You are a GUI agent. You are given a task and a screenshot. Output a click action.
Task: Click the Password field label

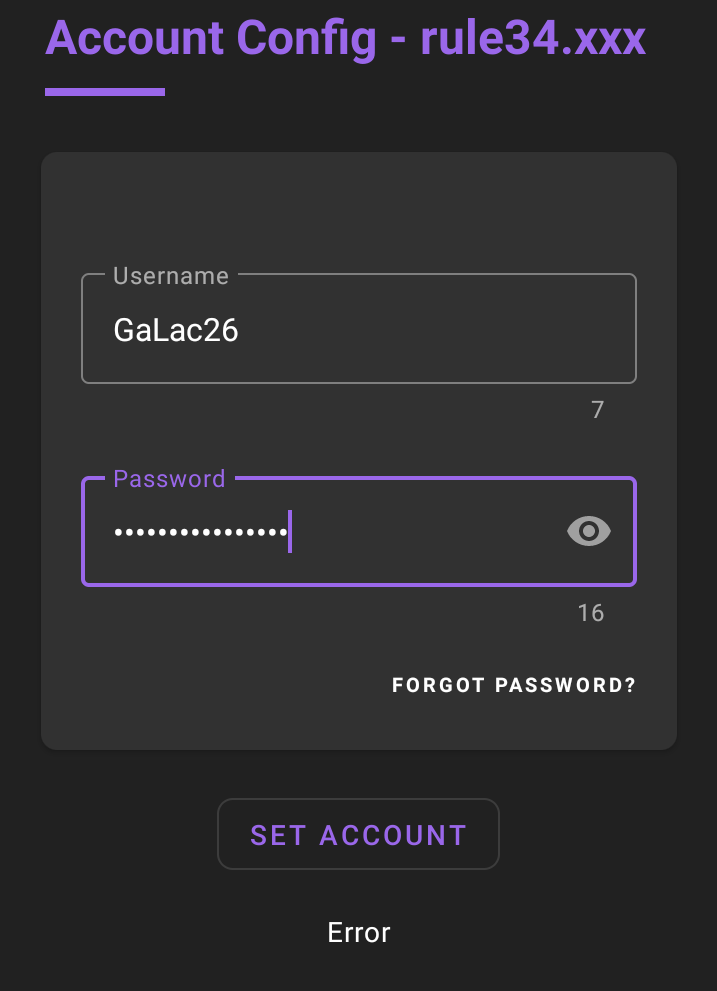[168, 479]
